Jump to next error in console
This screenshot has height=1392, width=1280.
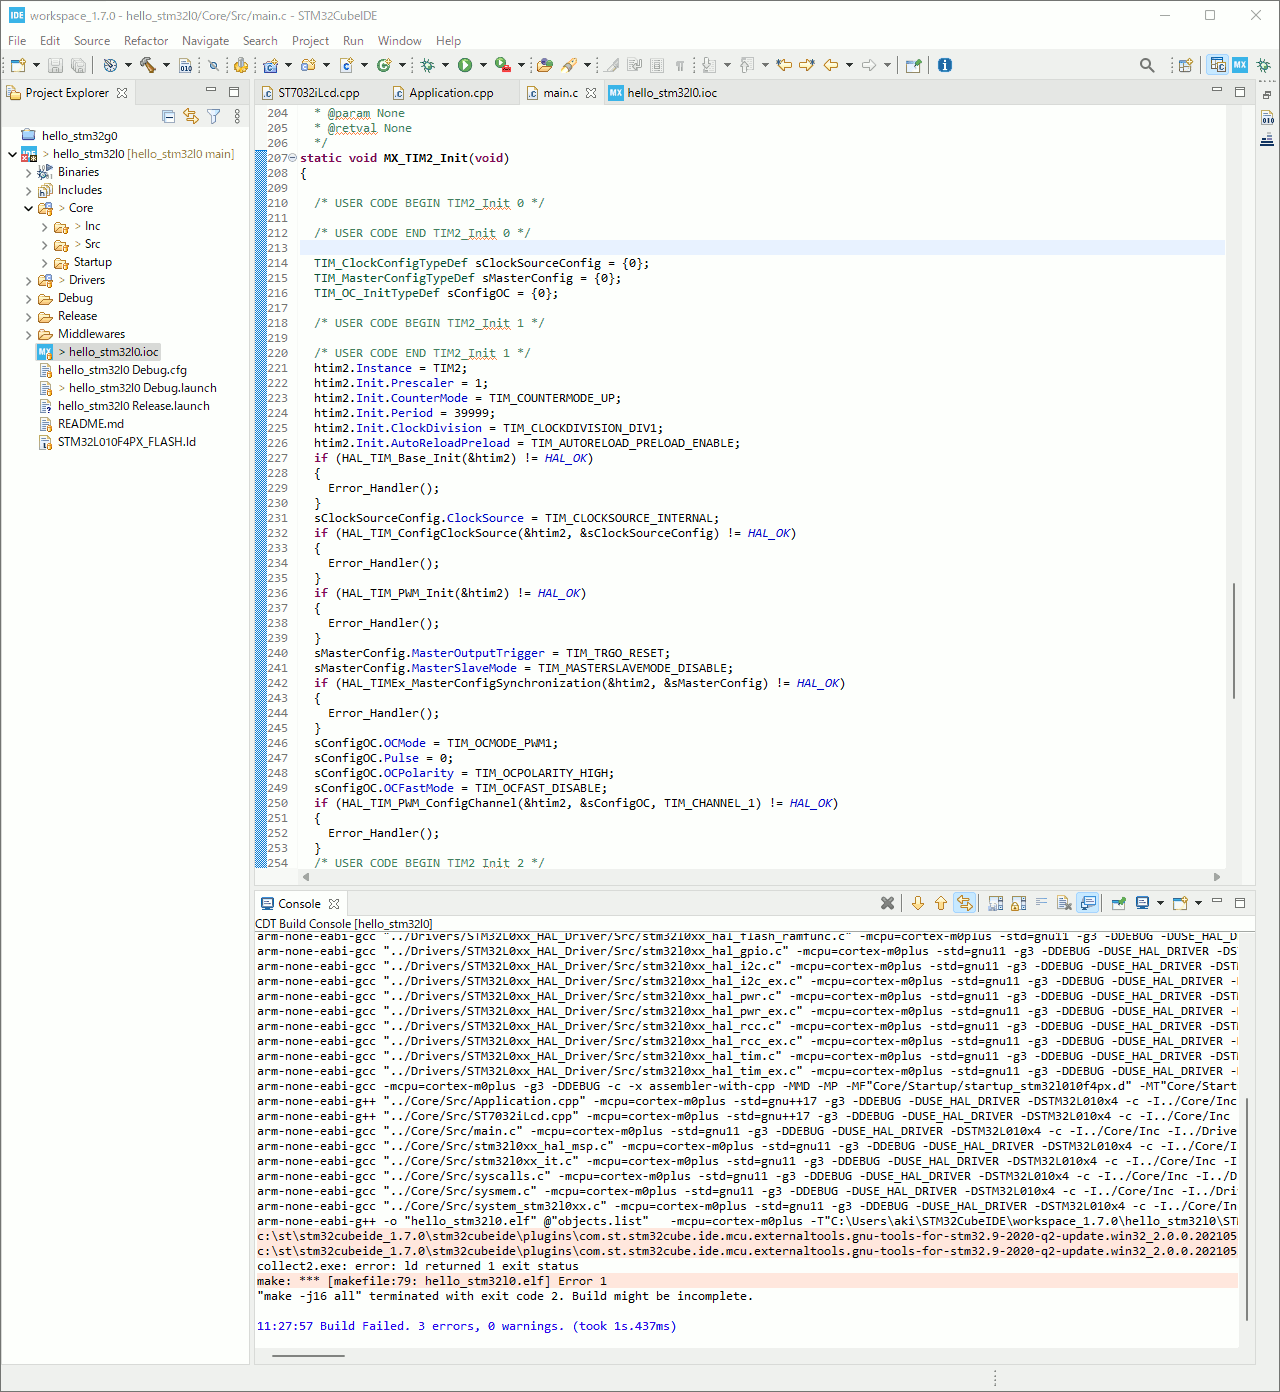[x=918, y=903]
